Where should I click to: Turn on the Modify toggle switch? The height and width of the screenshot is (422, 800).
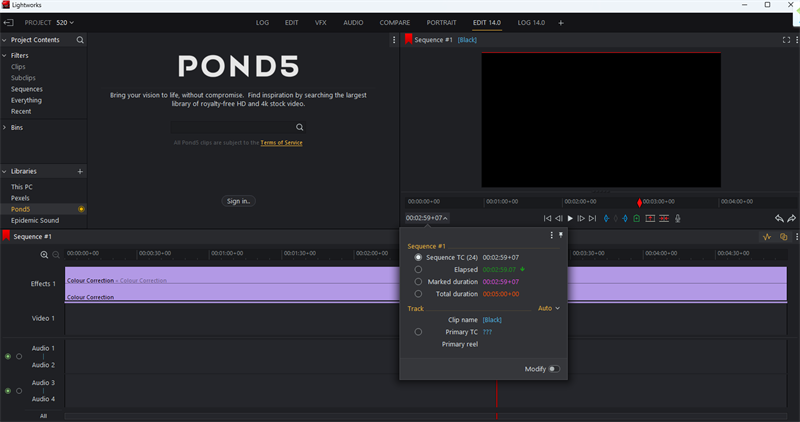click(554, 369)
